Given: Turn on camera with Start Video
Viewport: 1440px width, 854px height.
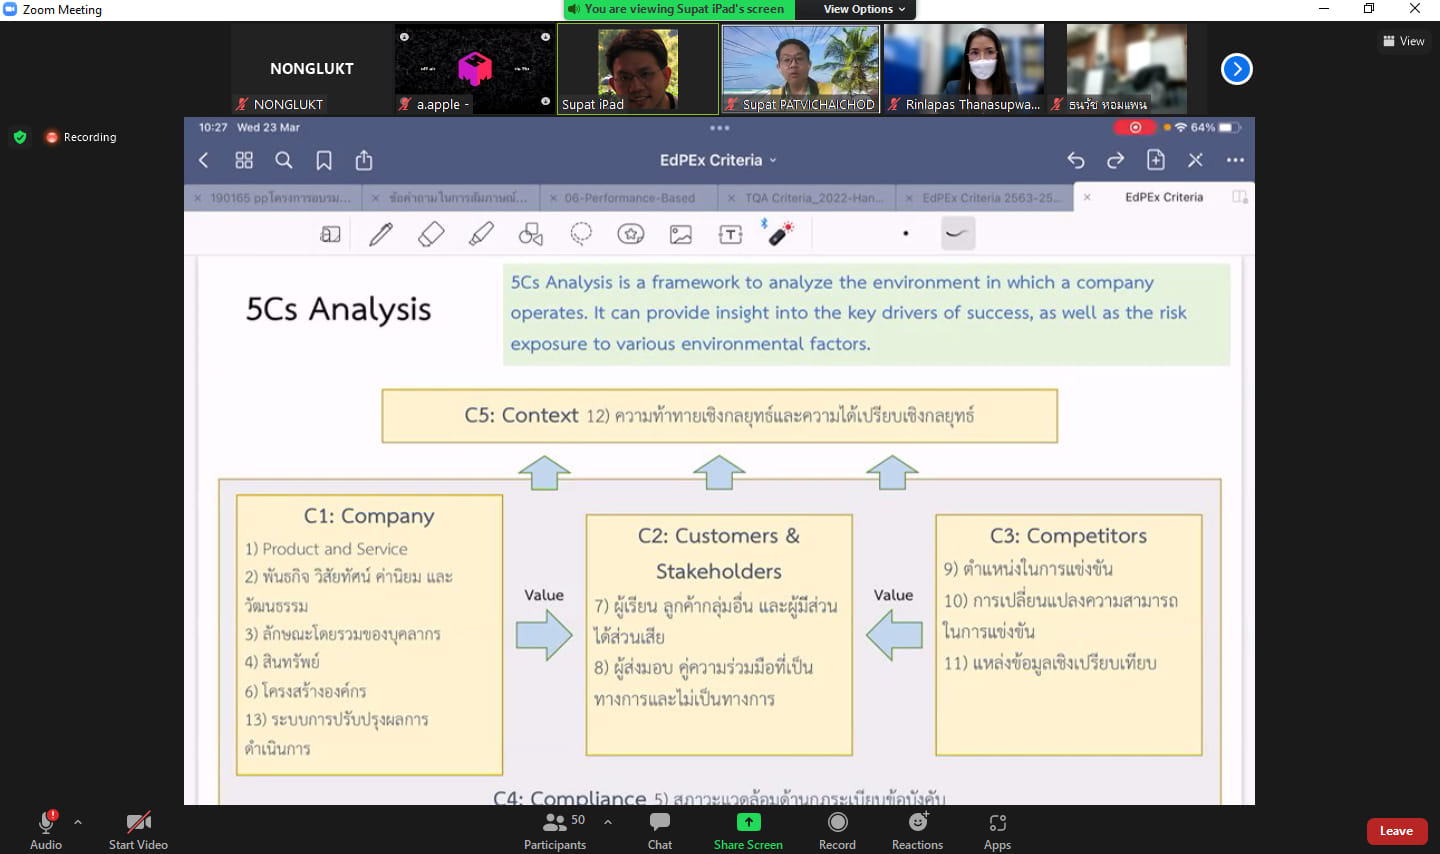Looking at the screenshot, I should (138, 829).
